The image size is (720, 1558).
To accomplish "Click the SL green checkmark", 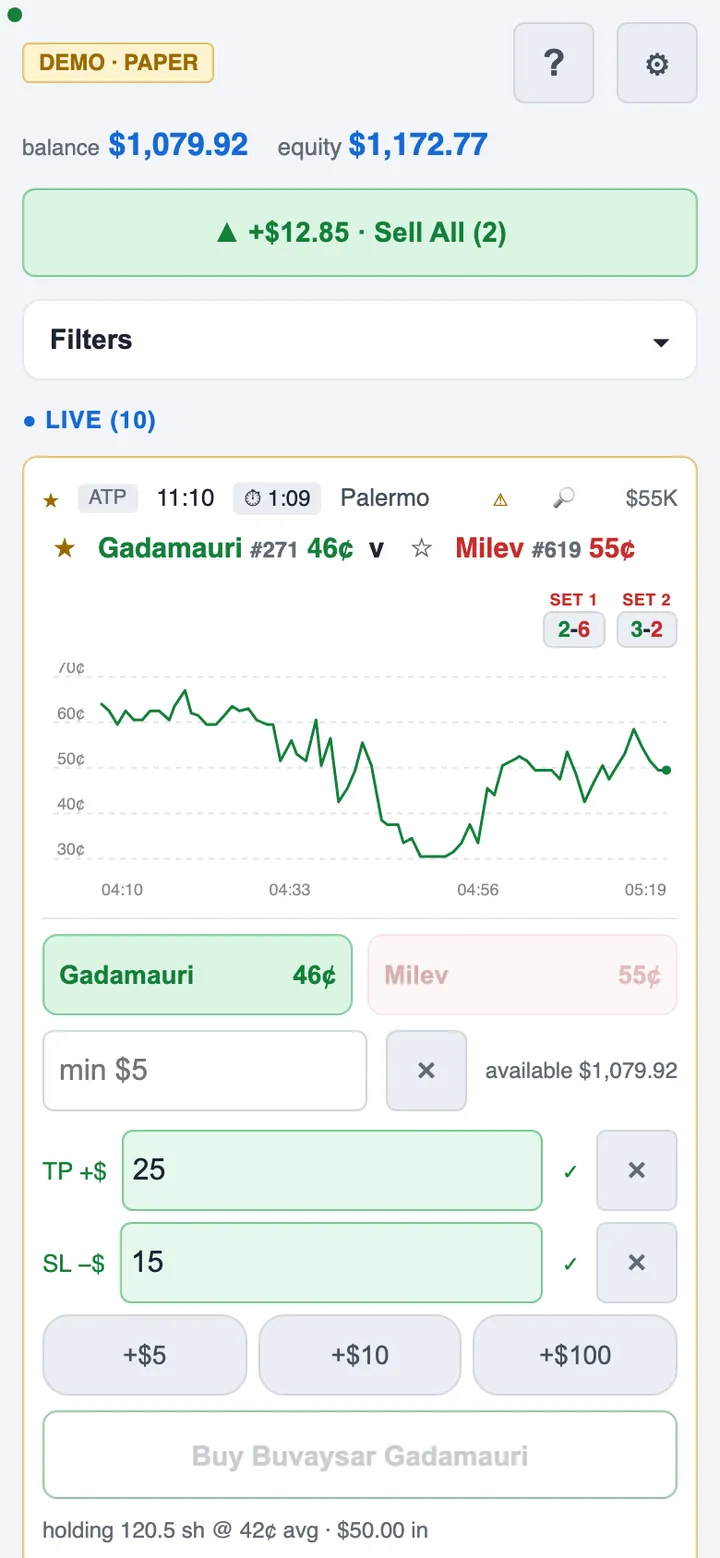I will click(x=570, y=1263).
